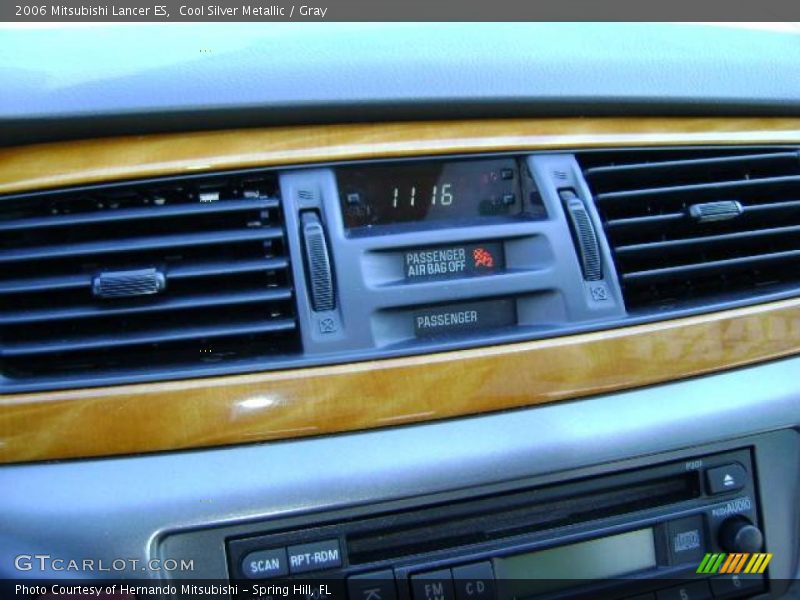
Task: Click the vent-open icon above right thumbwheel
Action: point(560,176)
